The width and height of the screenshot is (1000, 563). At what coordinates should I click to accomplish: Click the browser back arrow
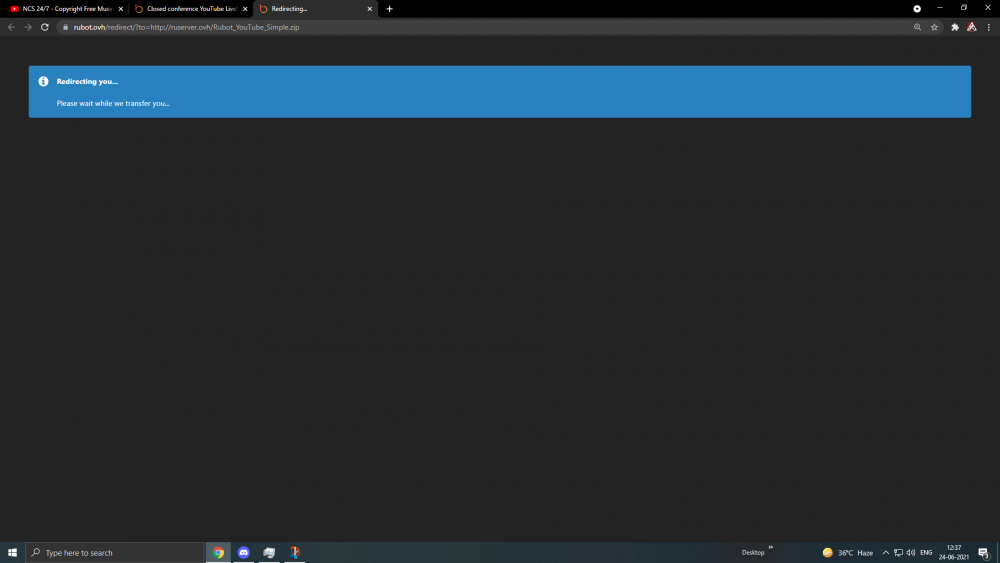click(11, 27)
